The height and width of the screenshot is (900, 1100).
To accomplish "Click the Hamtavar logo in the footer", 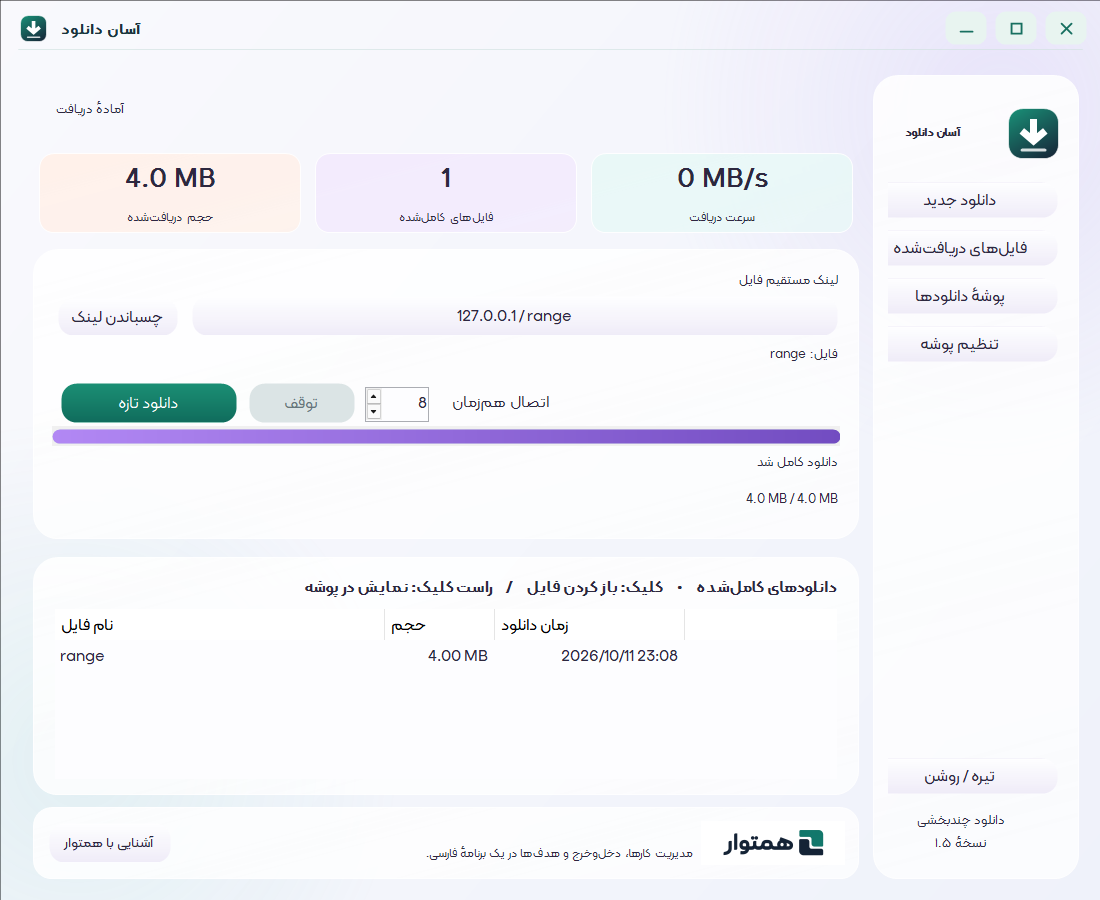I will pyautogui.click(x=774, y=842).
